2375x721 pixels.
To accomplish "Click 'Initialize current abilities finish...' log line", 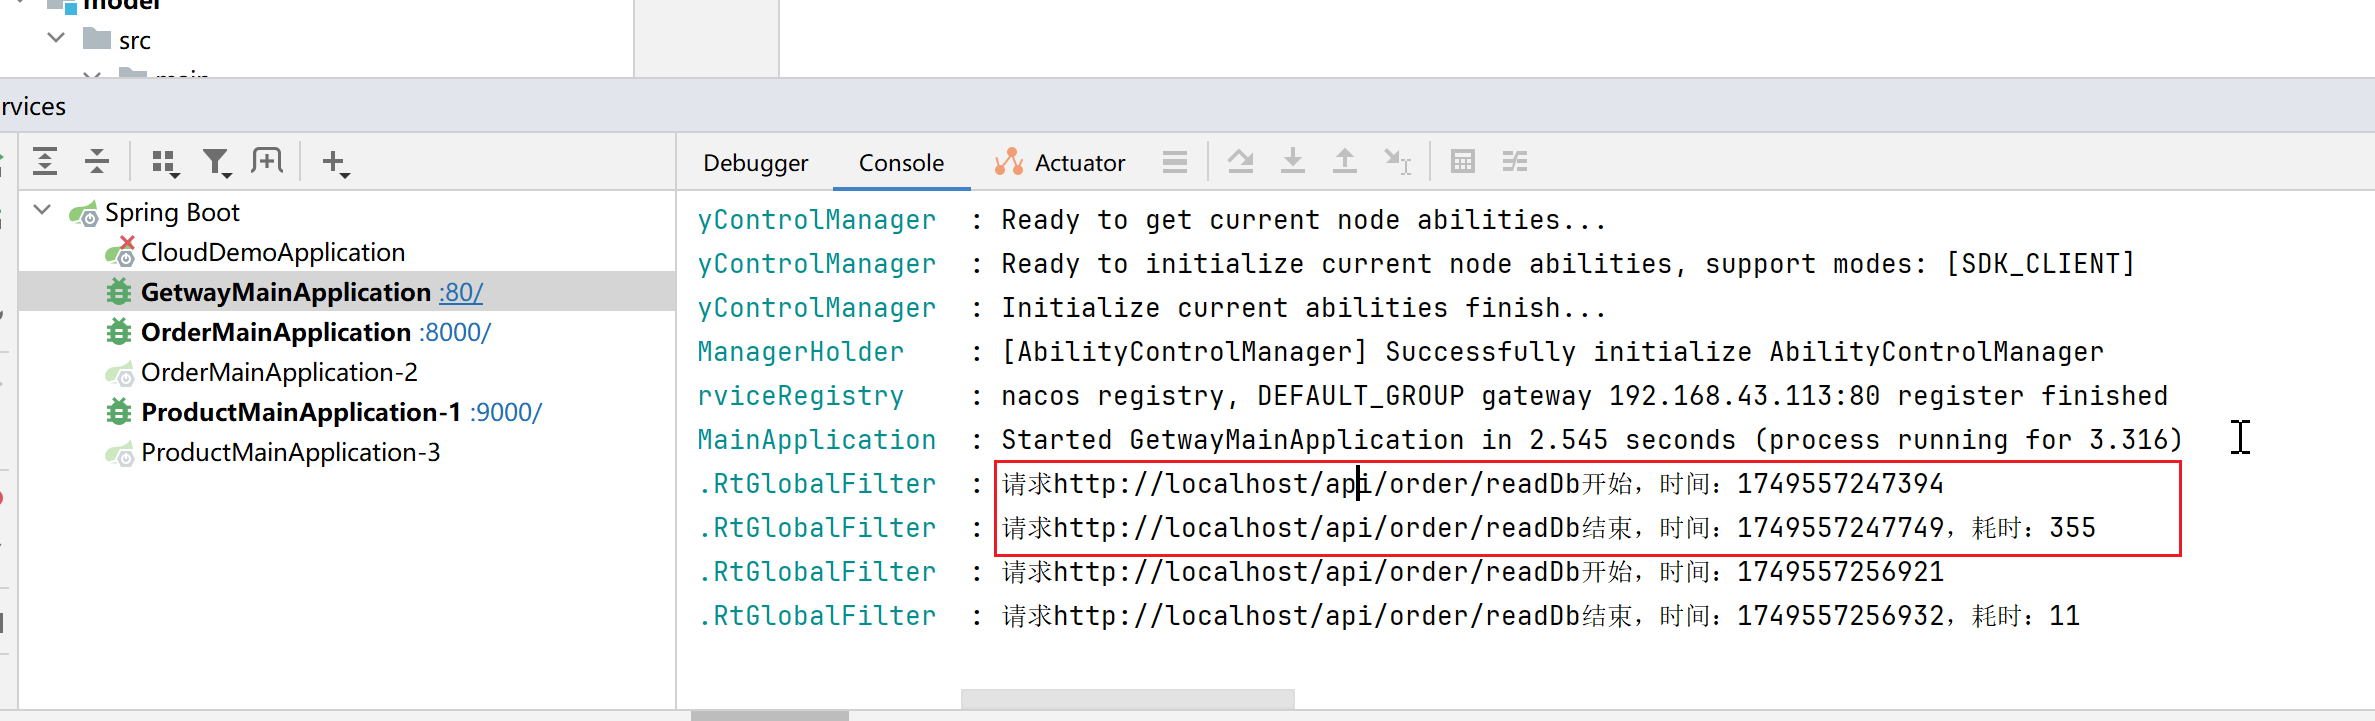I will click(1304, 308).
